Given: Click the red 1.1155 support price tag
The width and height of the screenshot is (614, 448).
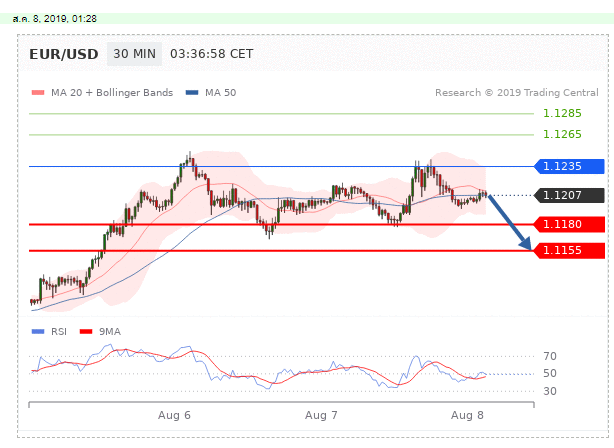Looking at the screenshot, I should 570,250.
